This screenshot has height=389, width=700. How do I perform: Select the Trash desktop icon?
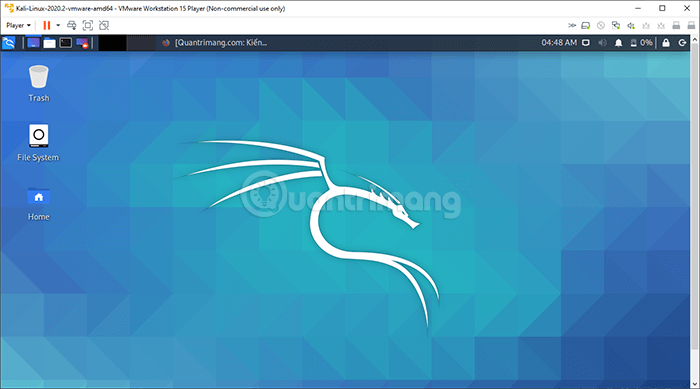click(x=39, y=84)
